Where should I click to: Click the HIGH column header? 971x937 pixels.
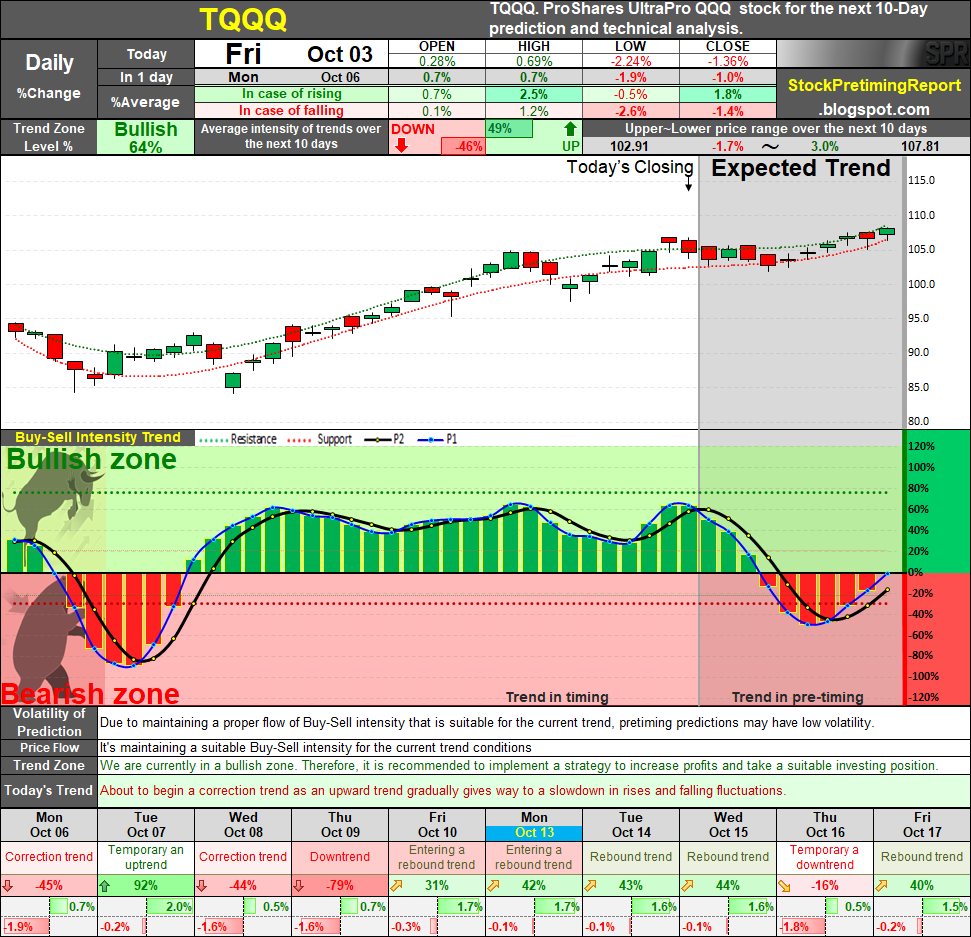pyautogui.click(x=534, y=46)
